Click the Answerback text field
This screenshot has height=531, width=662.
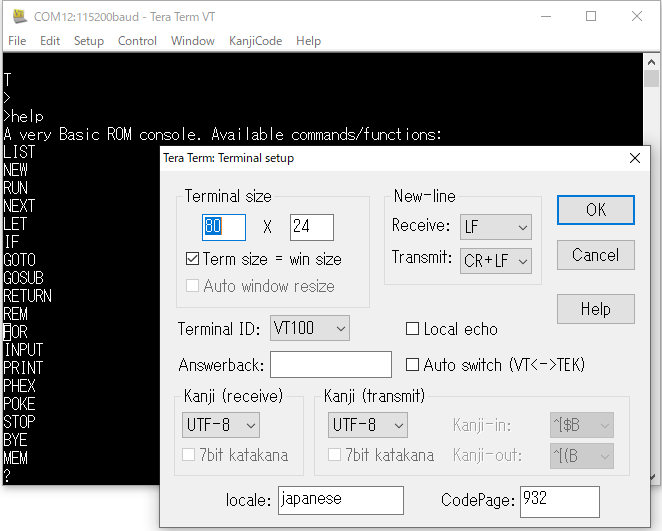tap(330, 365)
